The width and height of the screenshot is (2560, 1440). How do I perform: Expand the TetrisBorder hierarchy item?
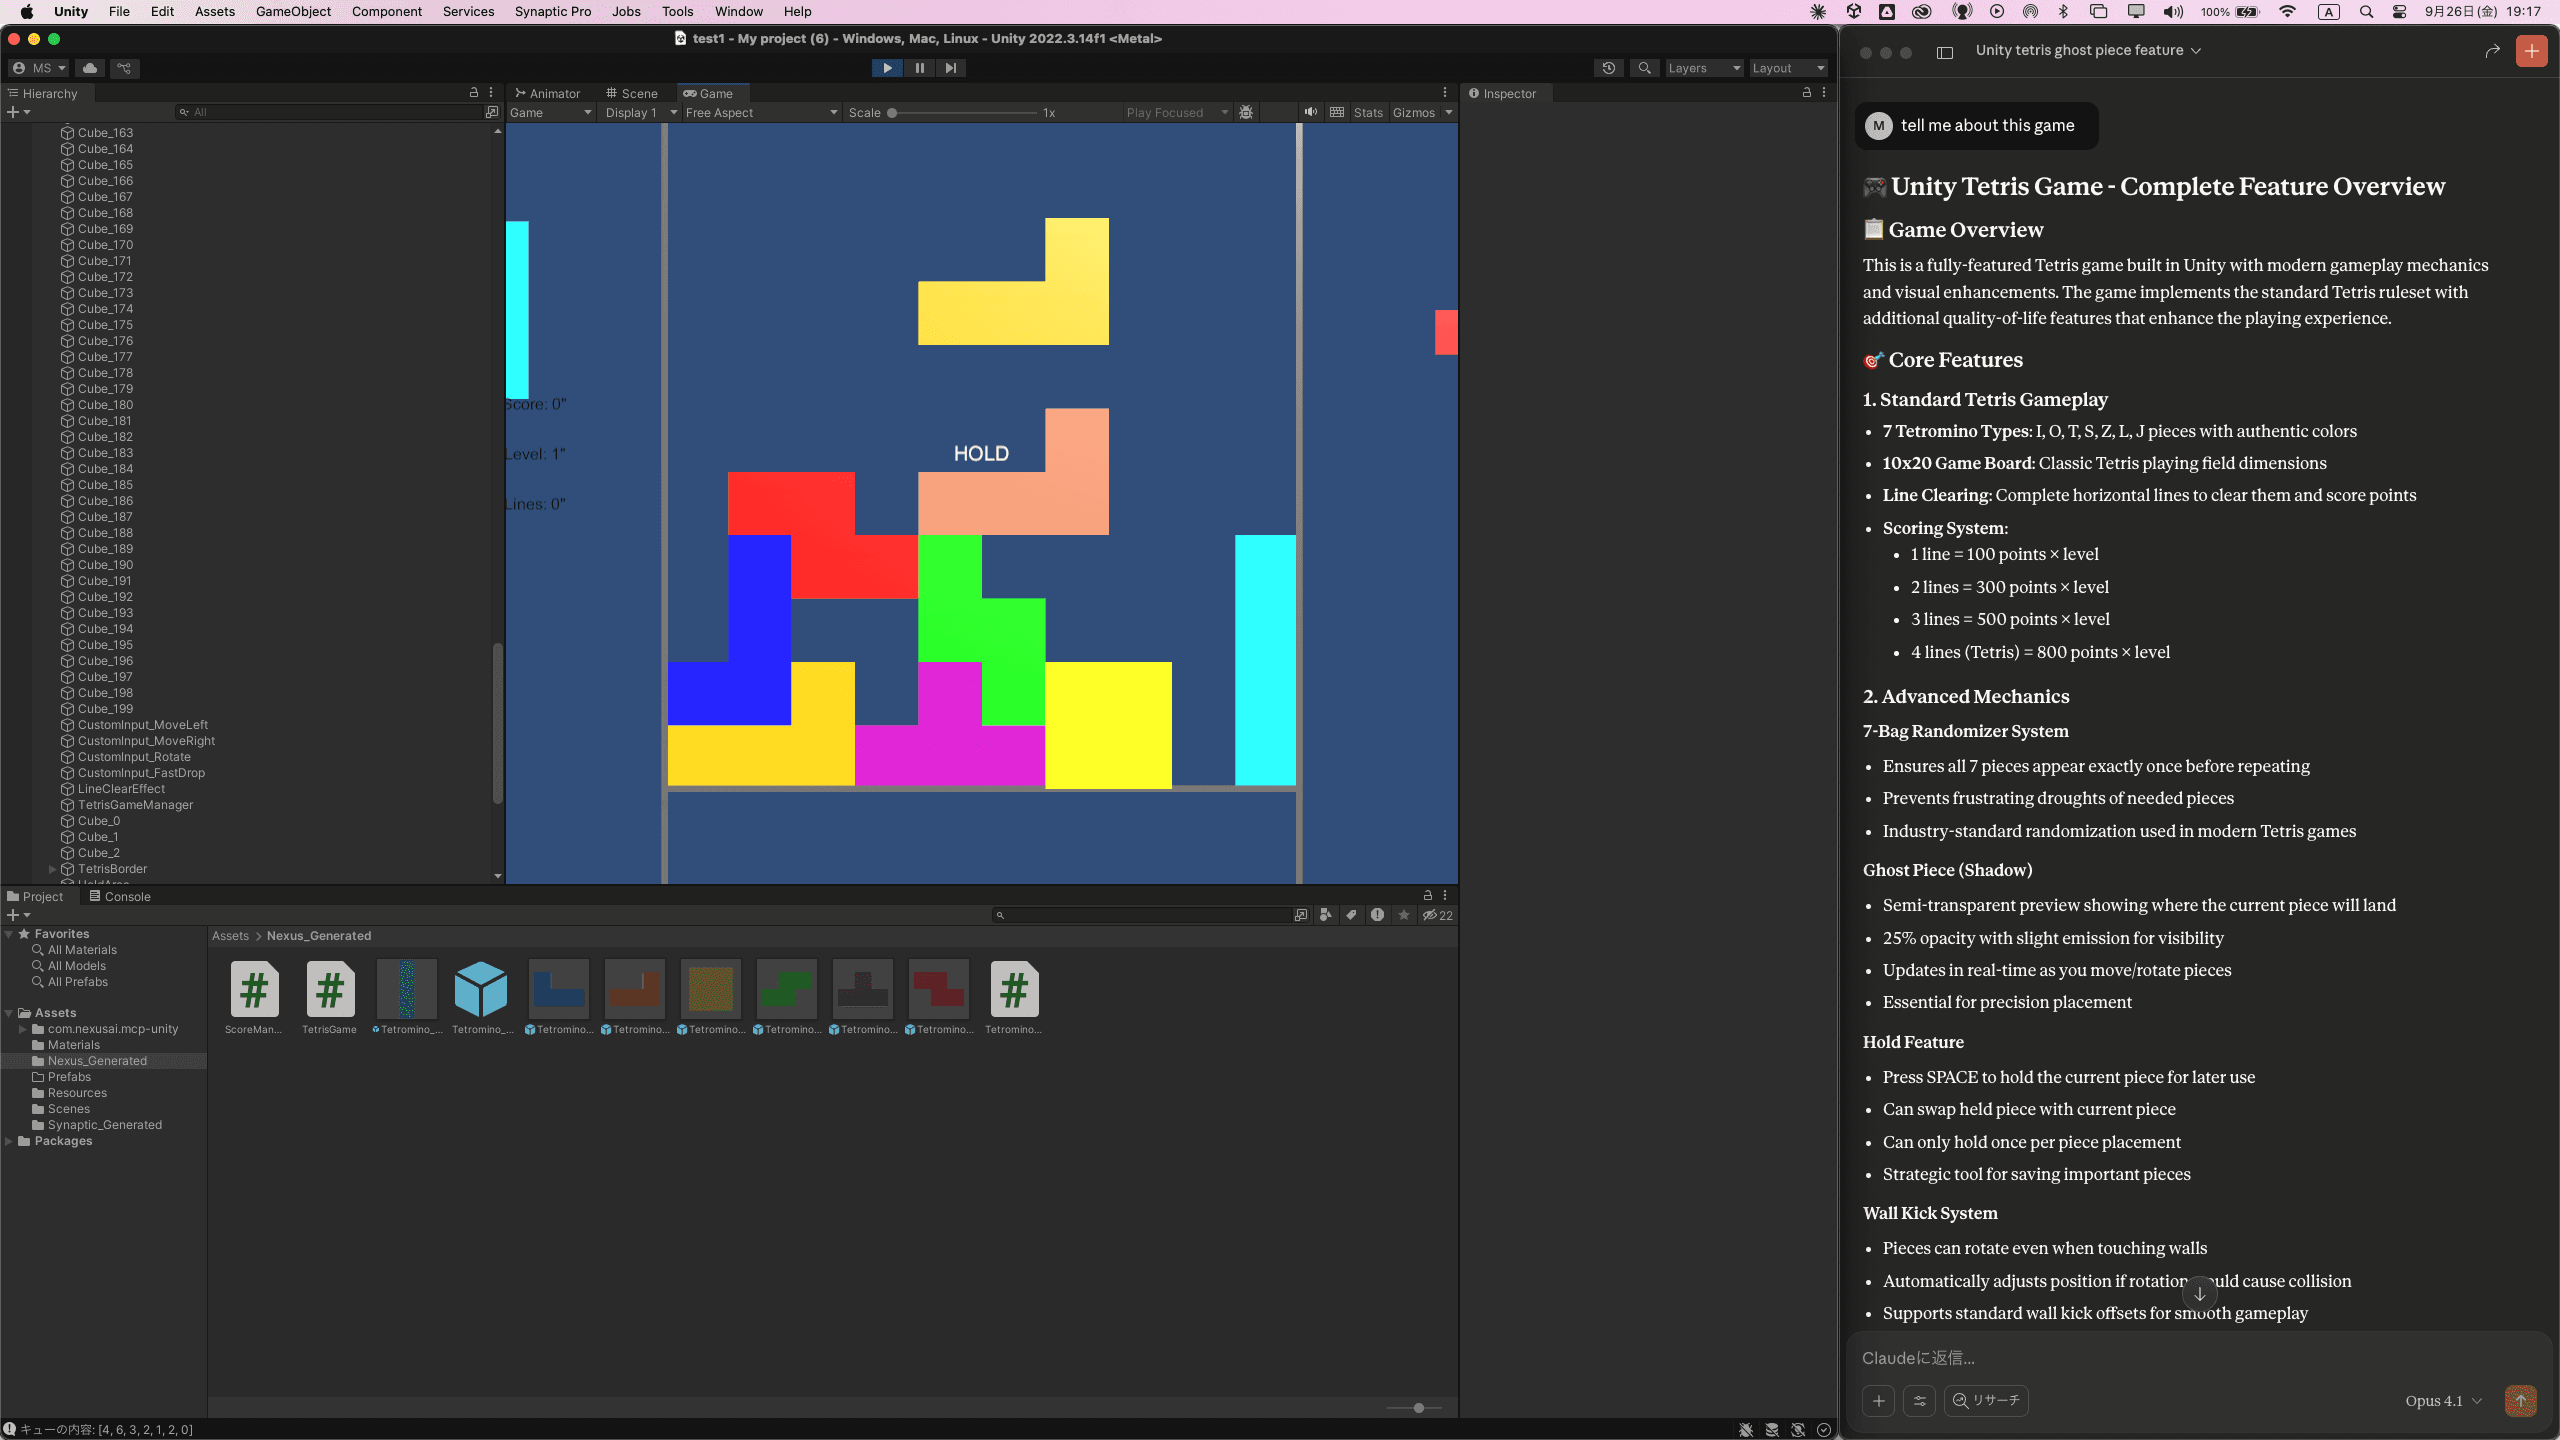53,869
